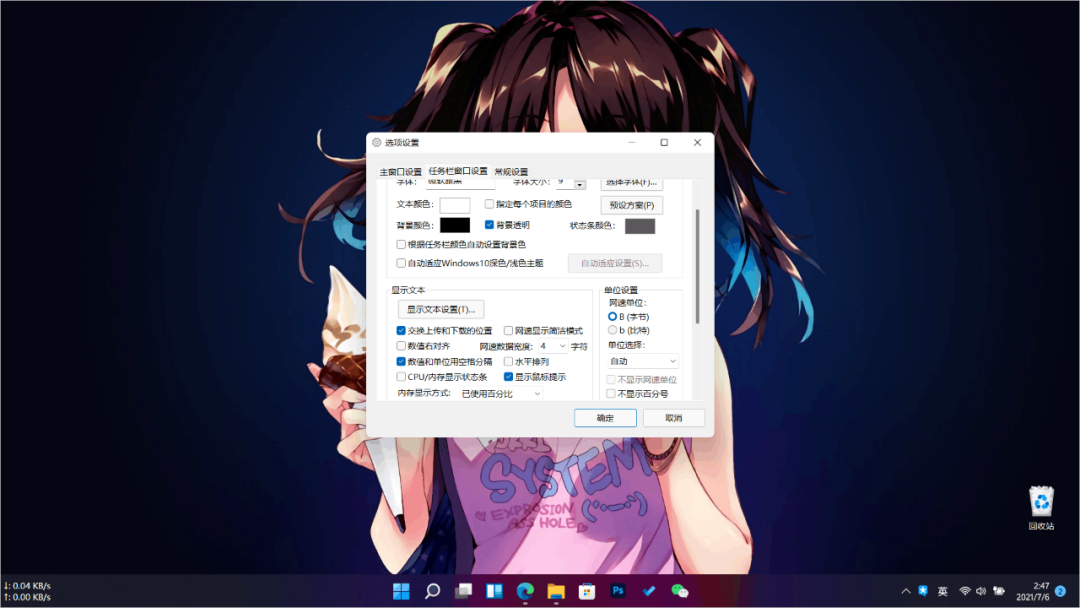
Task: Click 取消 to cancel
Action: click(674, 418)
